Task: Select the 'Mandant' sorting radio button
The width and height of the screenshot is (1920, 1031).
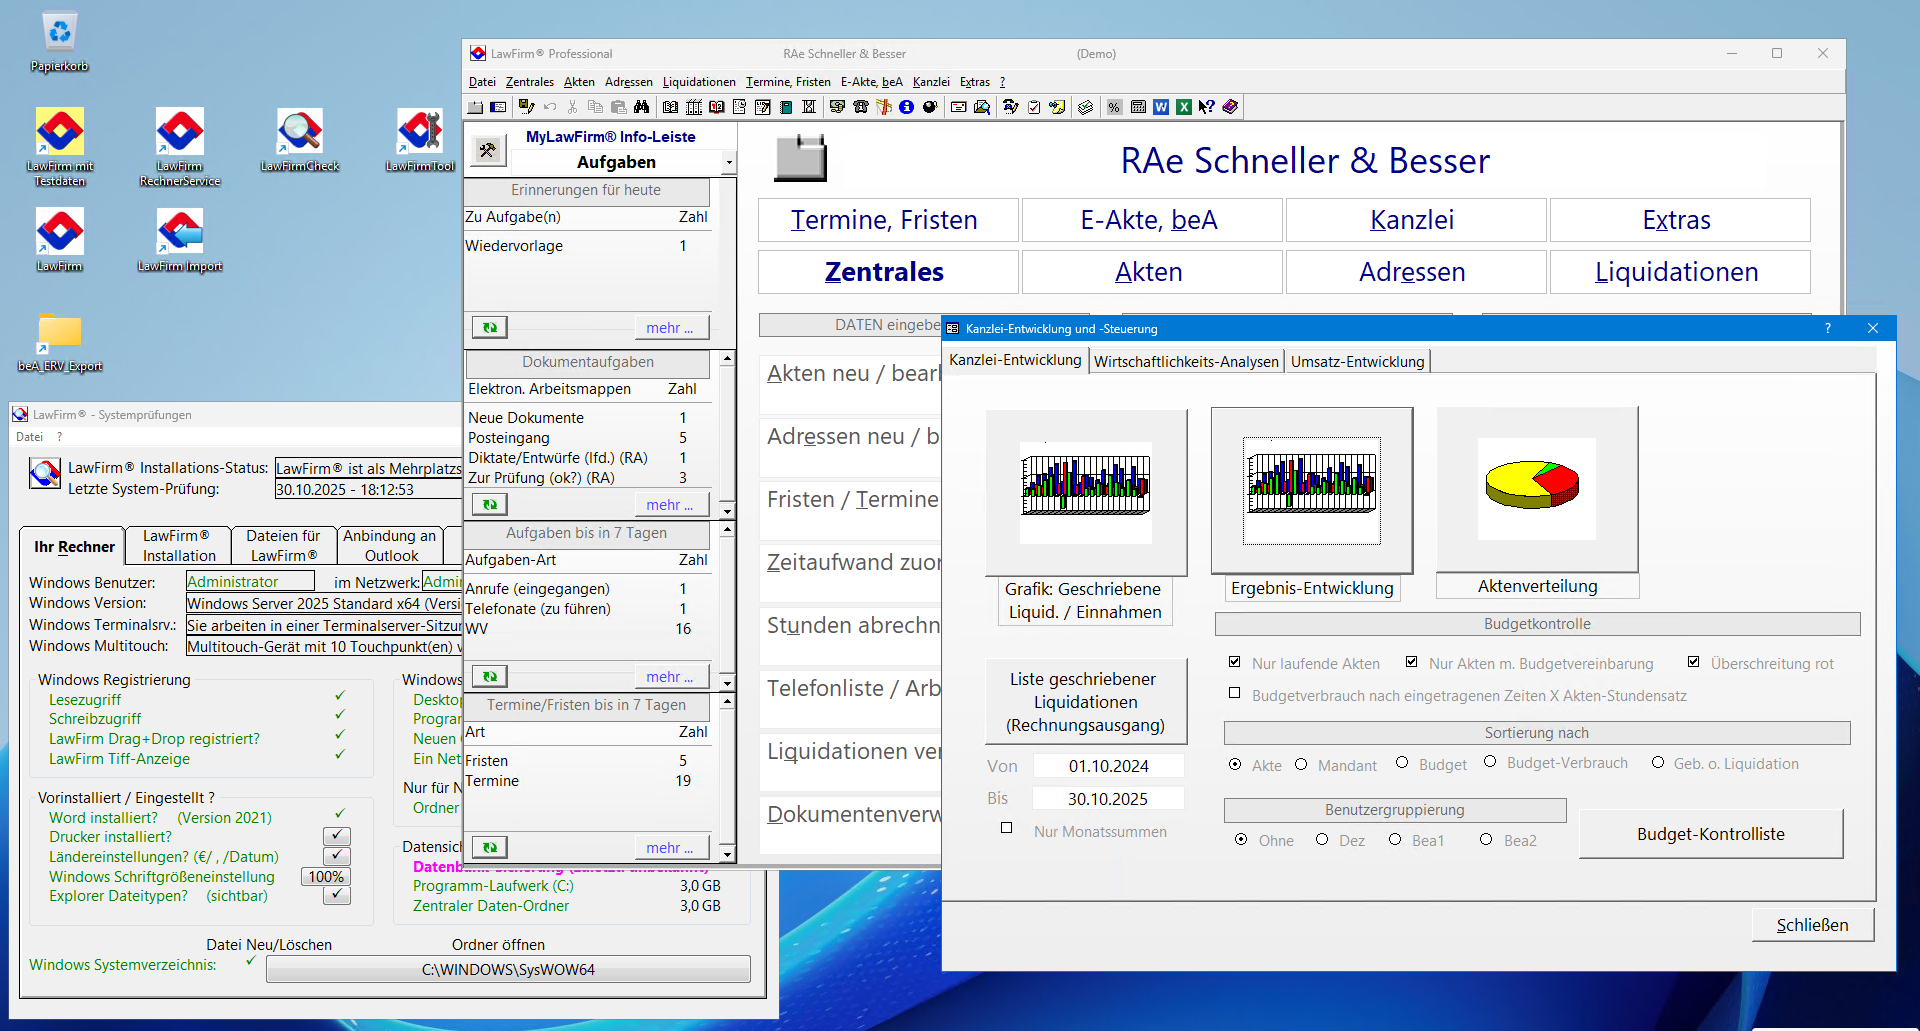Action: pos(1301,764)
